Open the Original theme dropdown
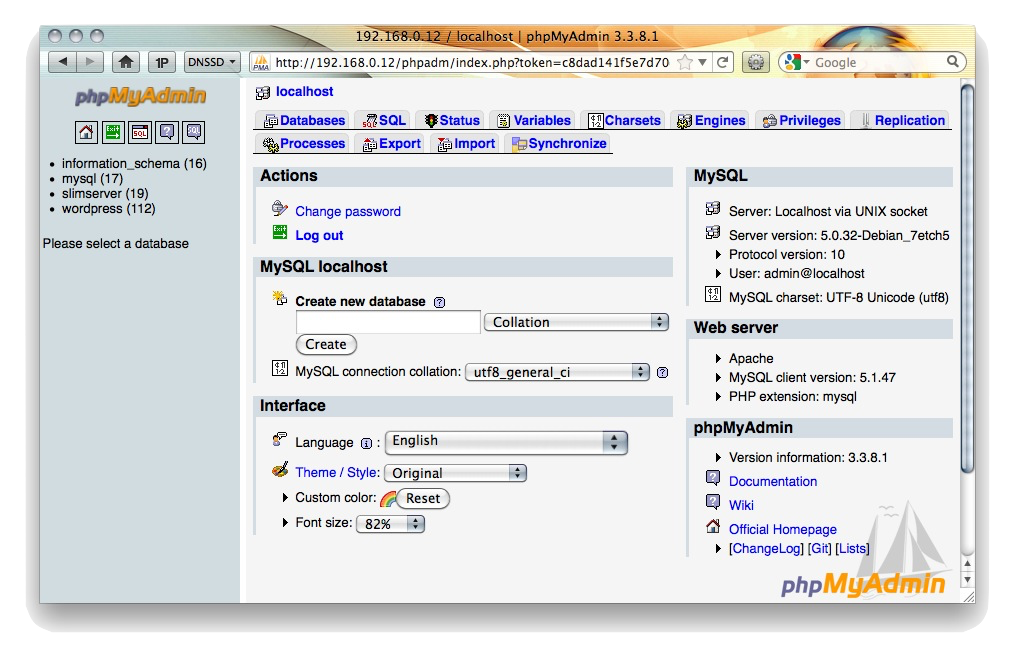Screen dimensions: 1015x658 456,473
